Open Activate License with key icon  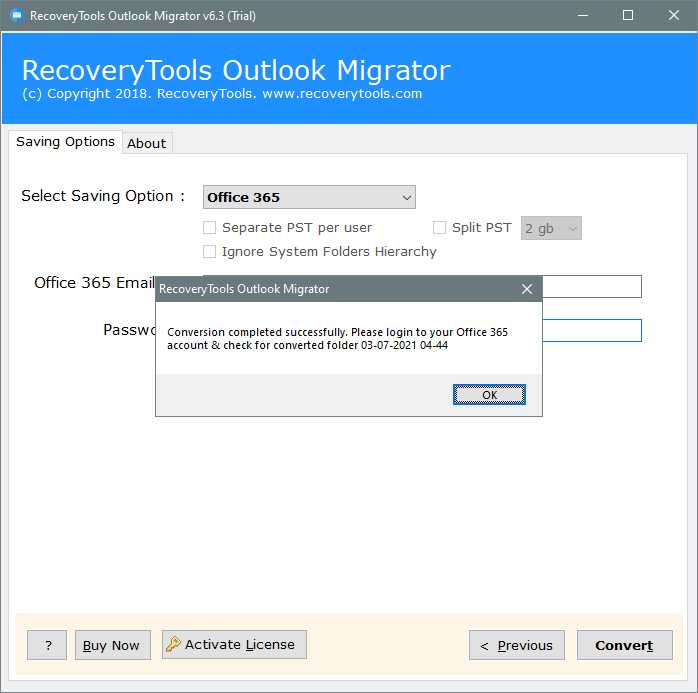[x=234, y=644]
